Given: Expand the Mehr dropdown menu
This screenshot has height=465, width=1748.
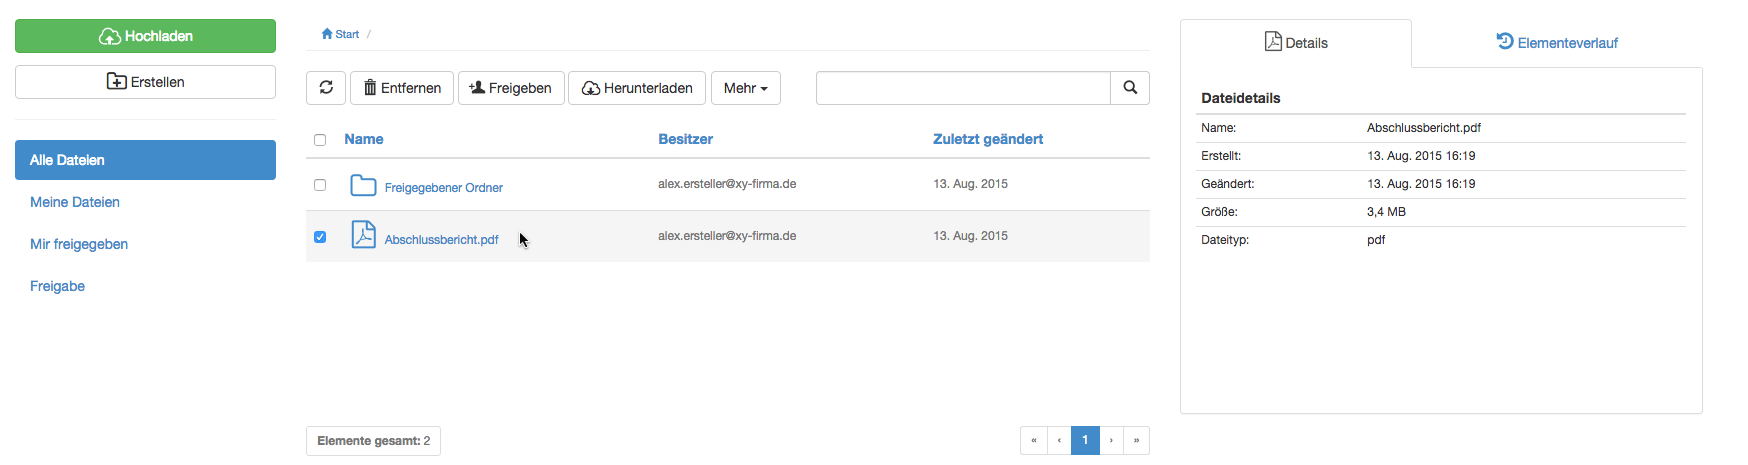Looking at the screenshot, I should pyautogui.click(x=746, y=88).
